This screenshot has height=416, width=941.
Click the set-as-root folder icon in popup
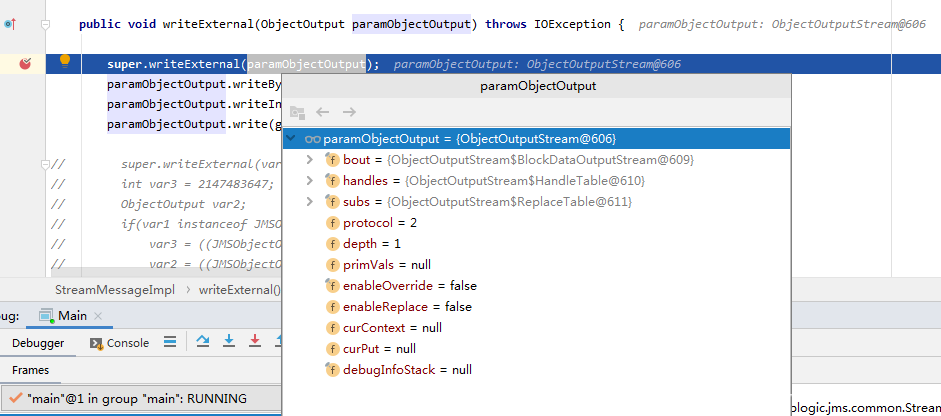[297, 113]
